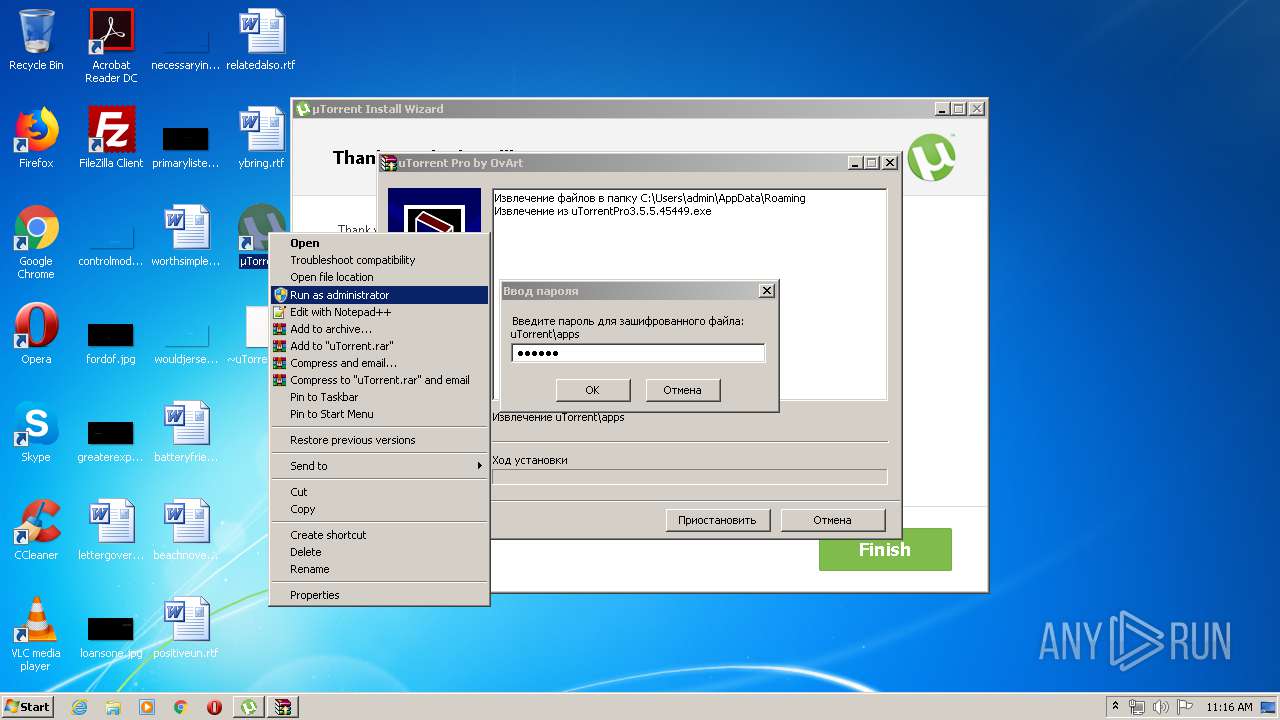
Task: Switch to WinRAR installer taskbar button
Action: [x=283, y=707]
